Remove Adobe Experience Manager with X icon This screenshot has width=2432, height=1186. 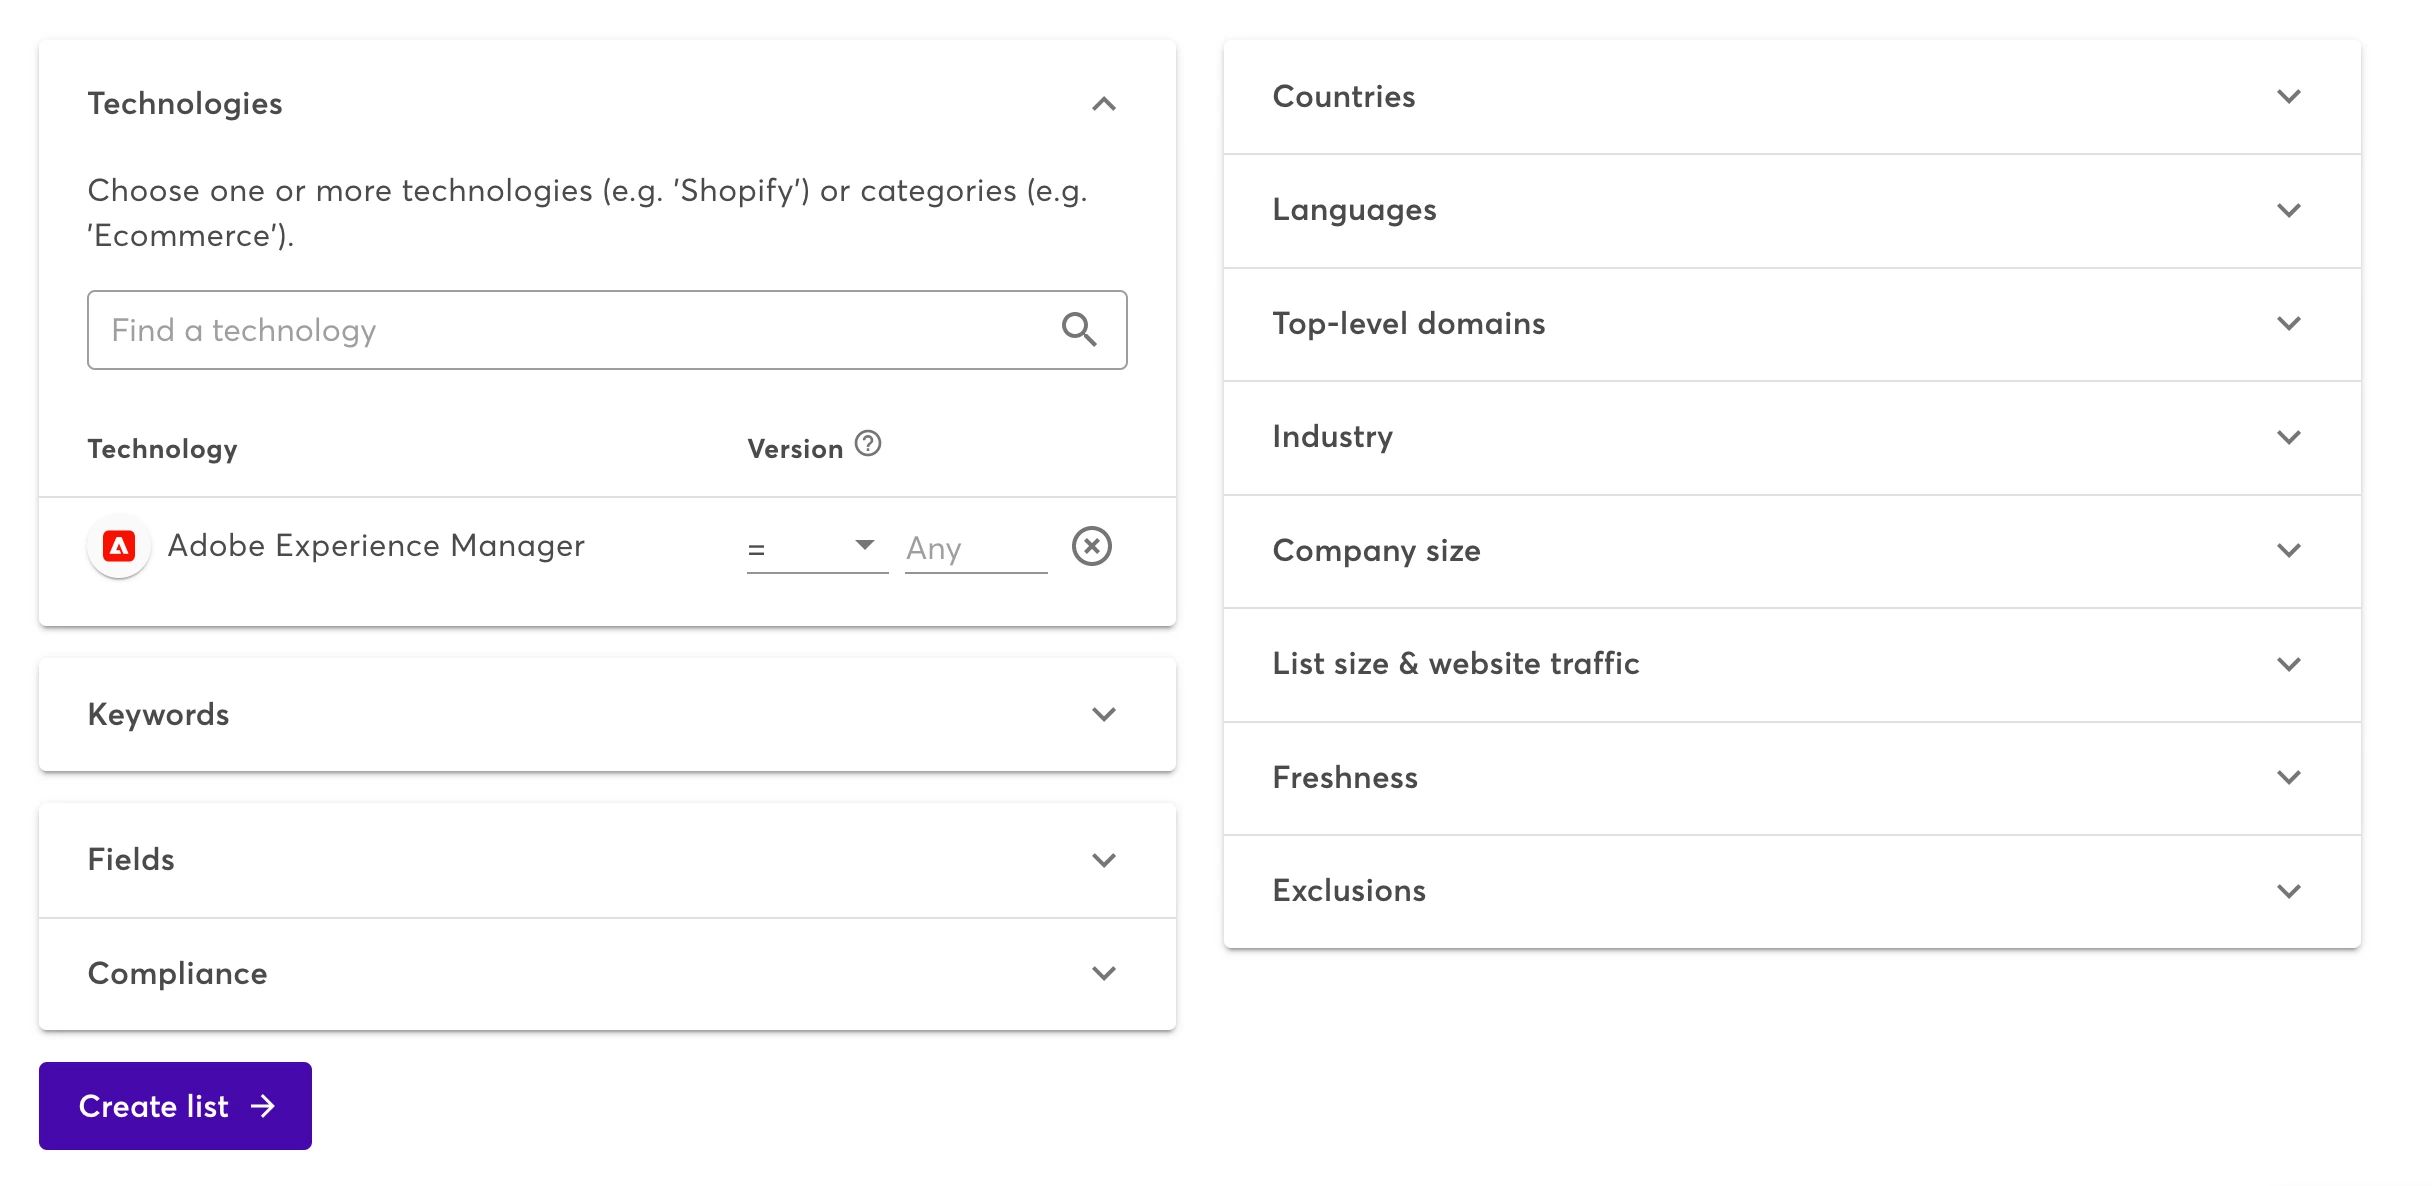pyautogui.click(x=1091, y=546)
